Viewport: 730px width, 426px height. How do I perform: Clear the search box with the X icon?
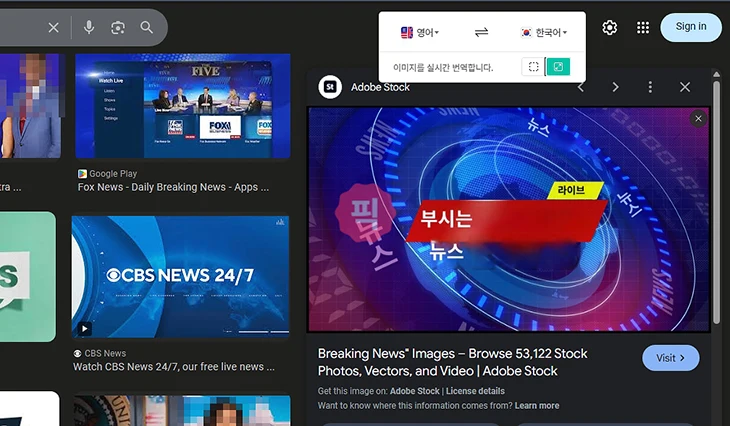point(54,28)
